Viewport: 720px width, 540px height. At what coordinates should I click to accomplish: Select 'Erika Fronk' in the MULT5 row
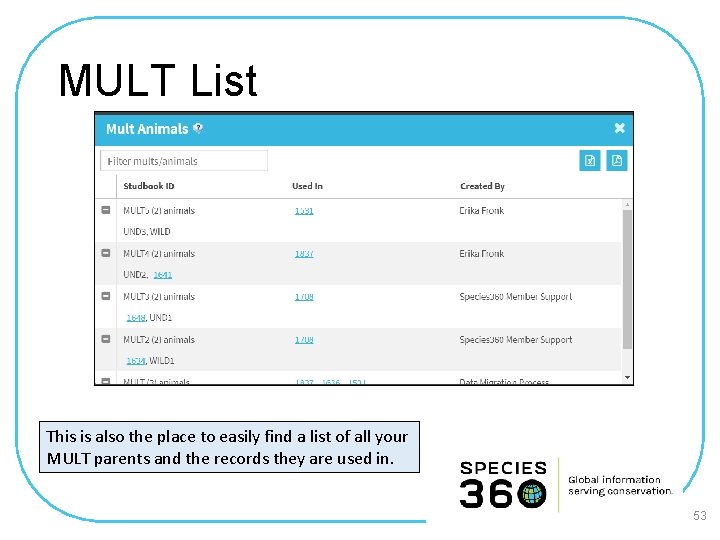point(482,210)
